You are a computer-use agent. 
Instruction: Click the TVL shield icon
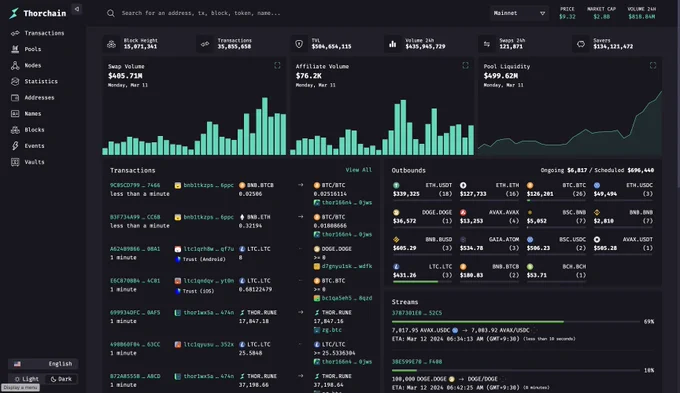point(299,43)
